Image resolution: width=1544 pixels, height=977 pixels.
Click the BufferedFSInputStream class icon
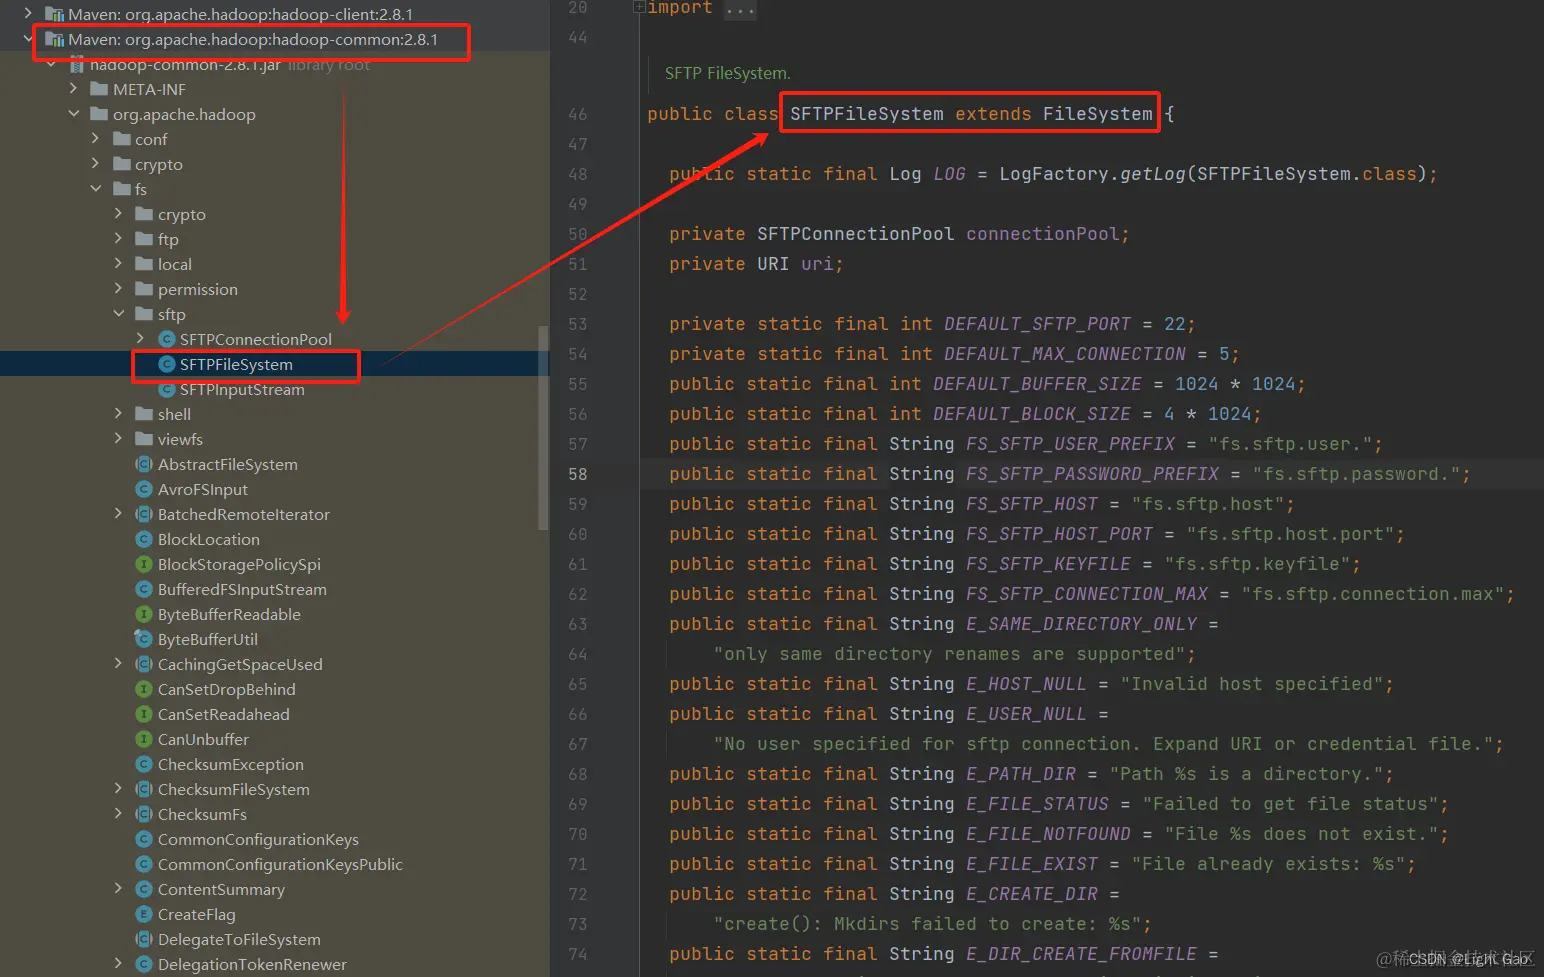[144, 589]
